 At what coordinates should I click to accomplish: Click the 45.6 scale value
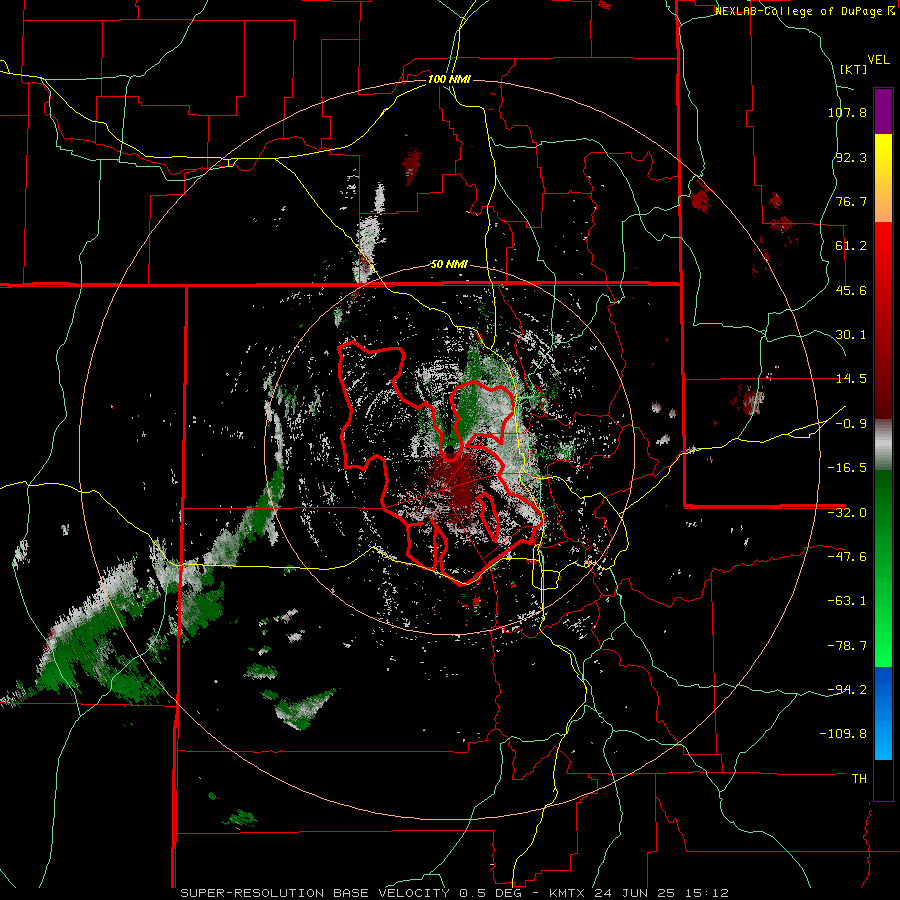851,290
